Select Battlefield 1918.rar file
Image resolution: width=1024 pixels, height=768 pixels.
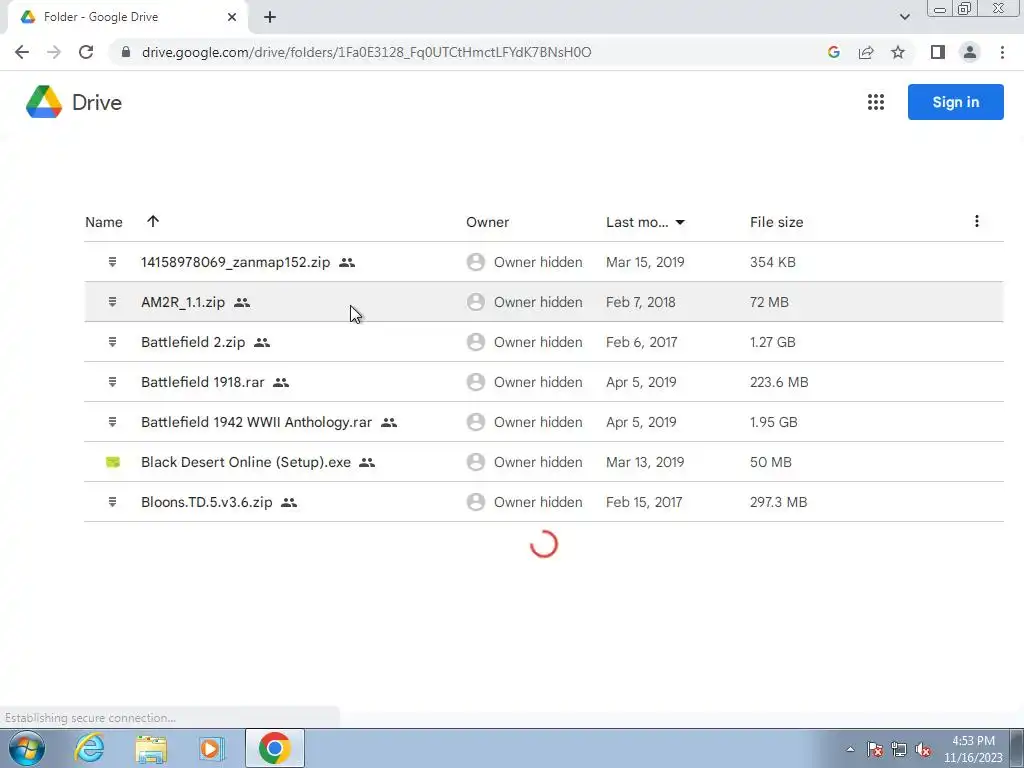click(x=543, y=382)
